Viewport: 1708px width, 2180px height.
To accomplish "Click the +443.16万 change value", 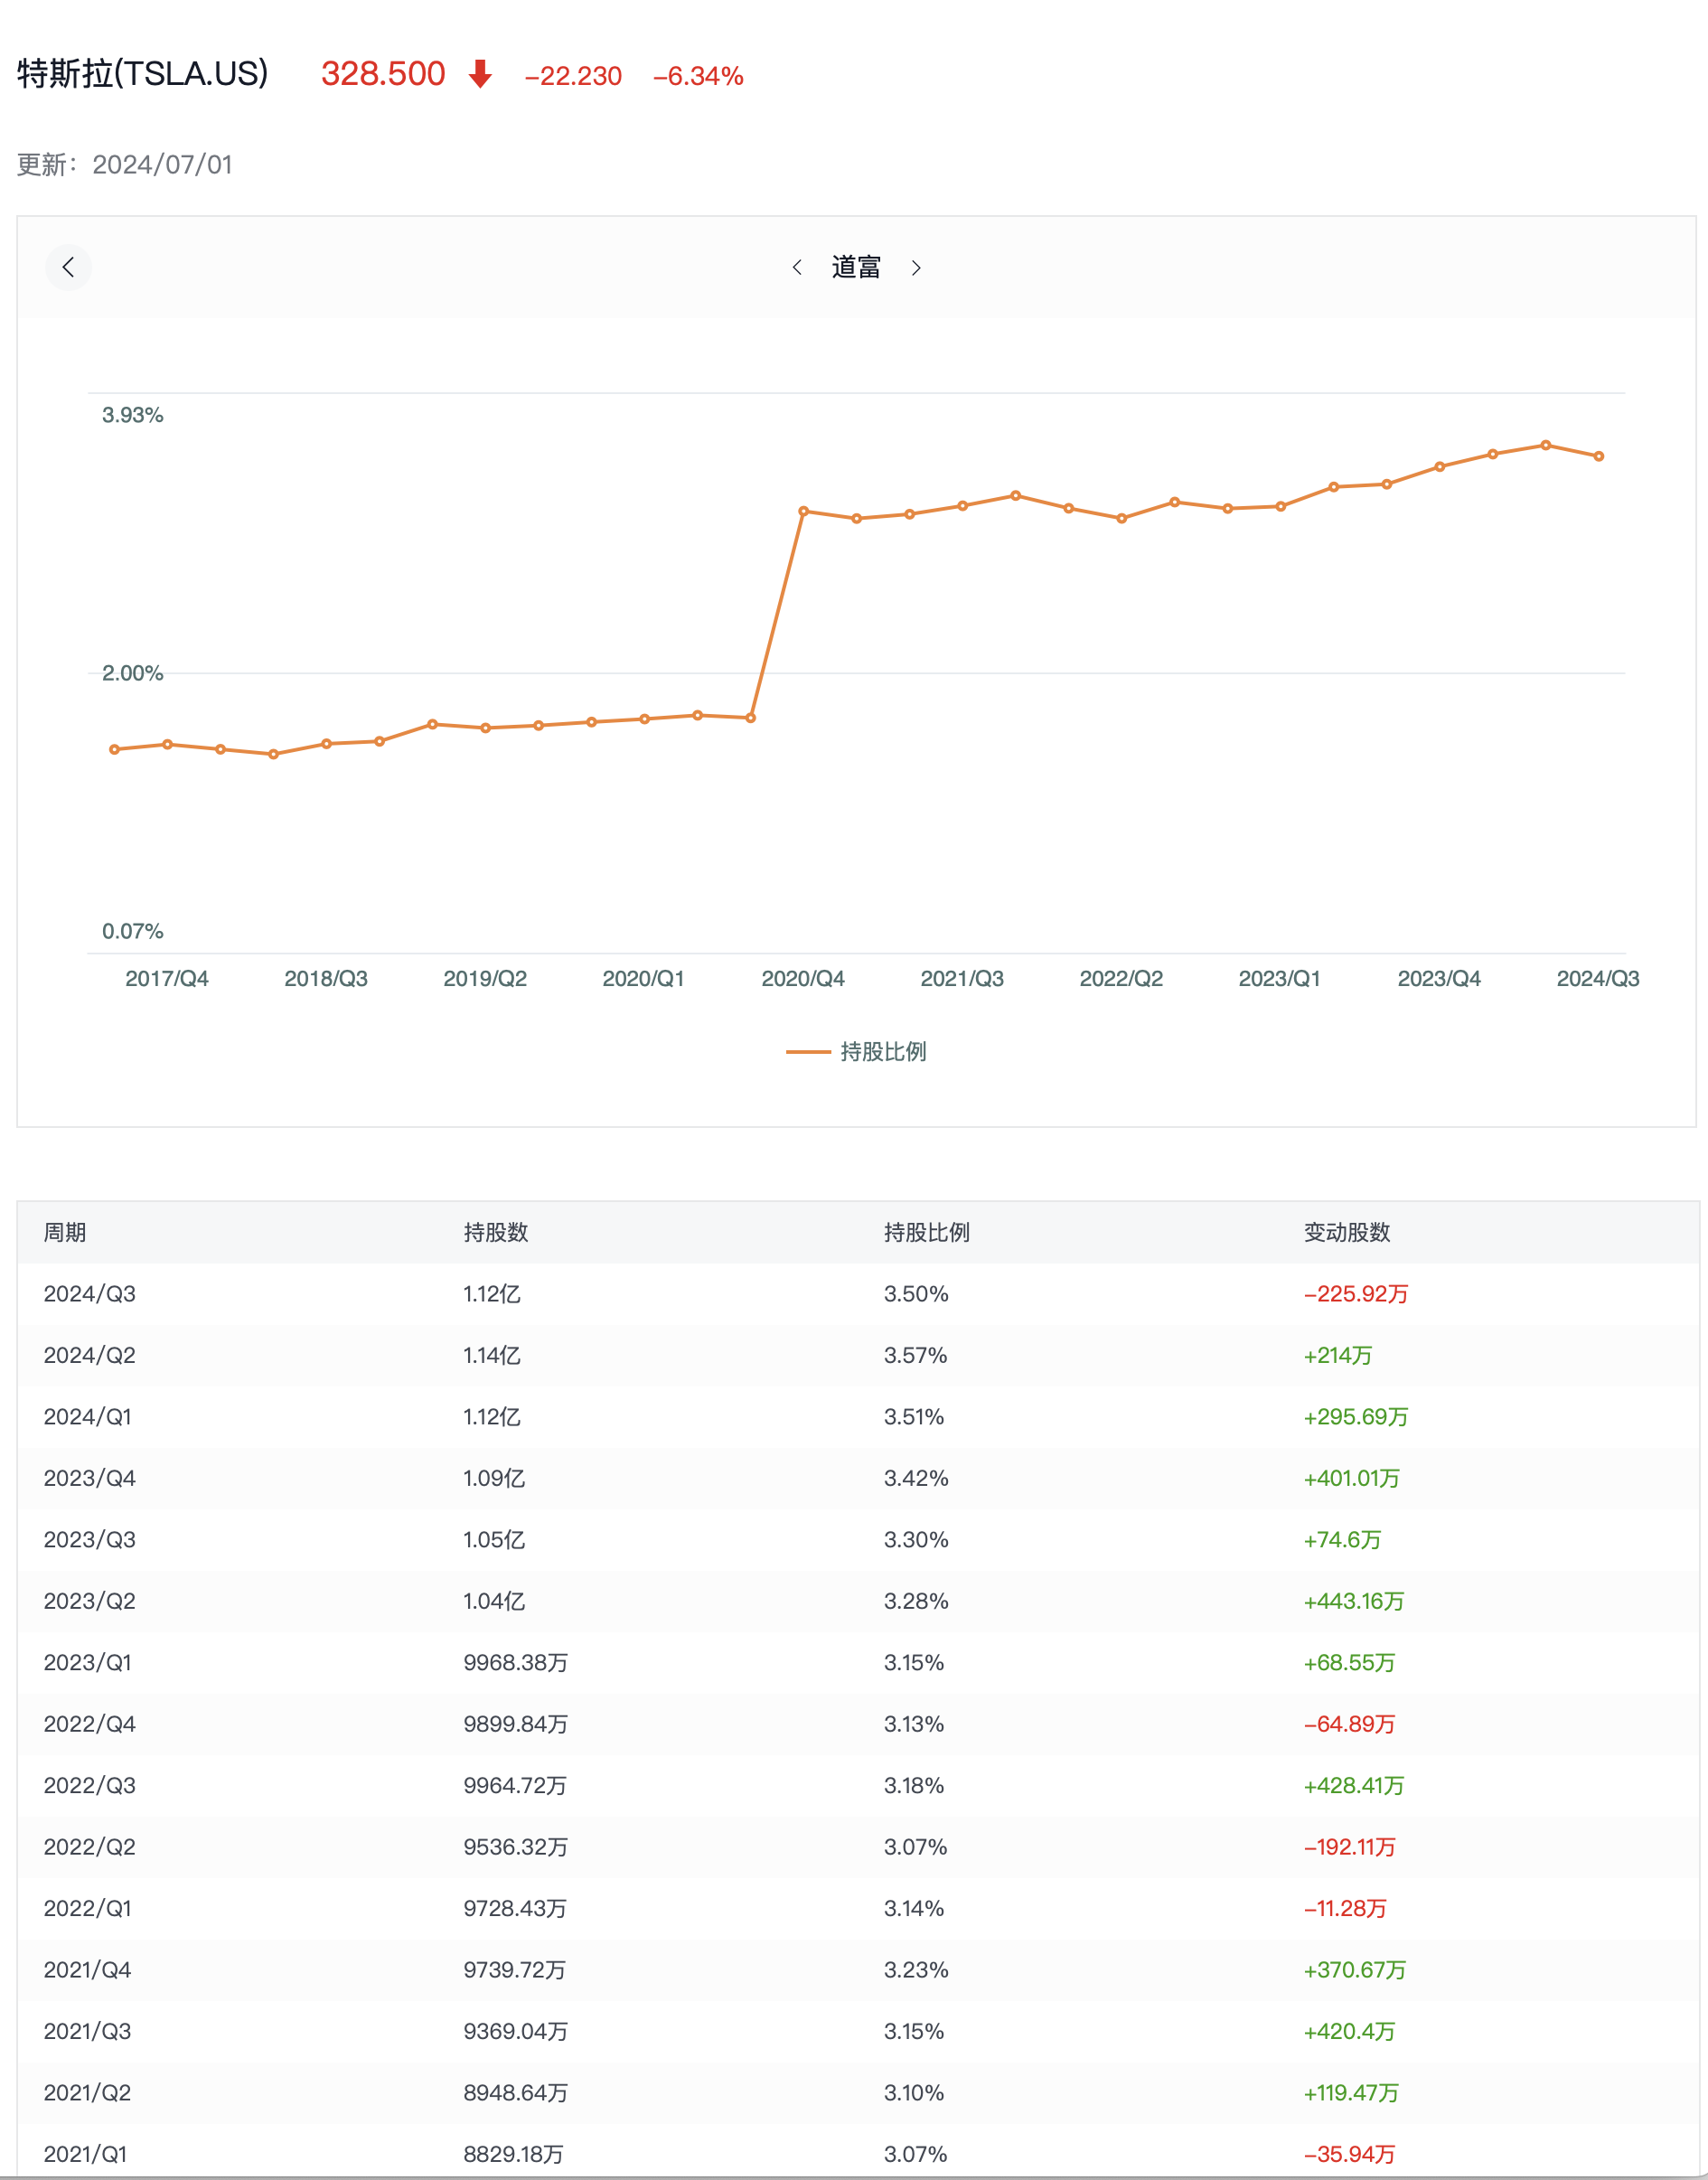I will (1354, 1601).
